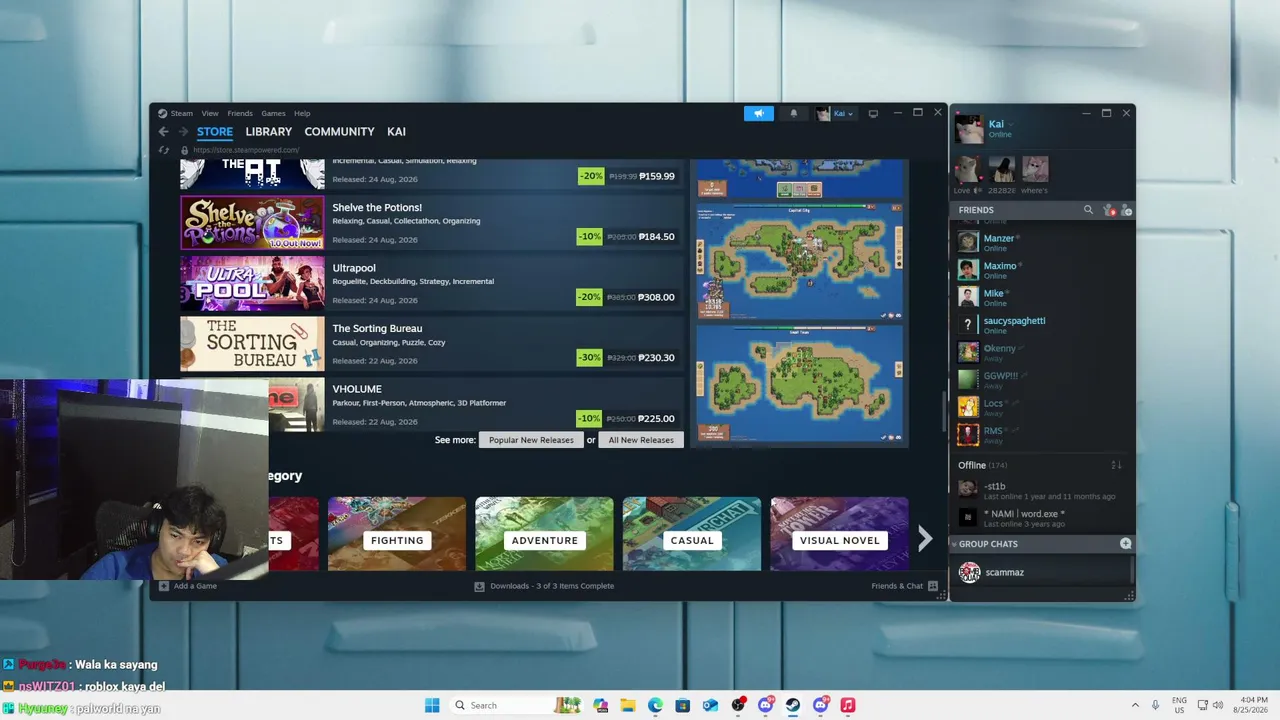This screenshot has width=1280, height=720.
Task: Open Windows Start menu
Action: (x=432, y=705)
